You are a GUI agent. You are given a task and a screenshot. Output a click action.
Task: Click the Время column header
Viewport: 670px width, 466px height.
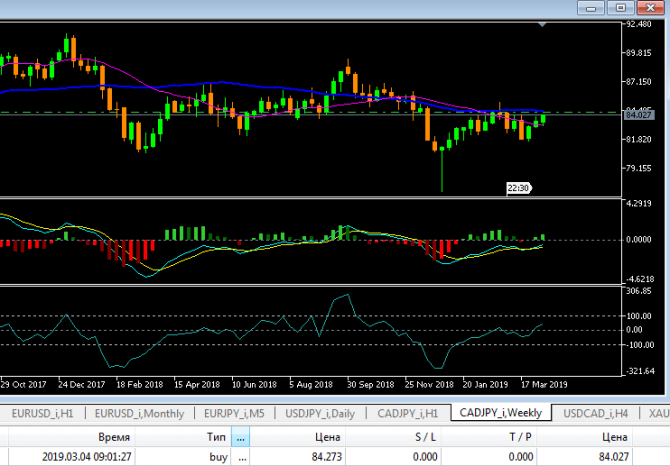[x=72, y=437]
